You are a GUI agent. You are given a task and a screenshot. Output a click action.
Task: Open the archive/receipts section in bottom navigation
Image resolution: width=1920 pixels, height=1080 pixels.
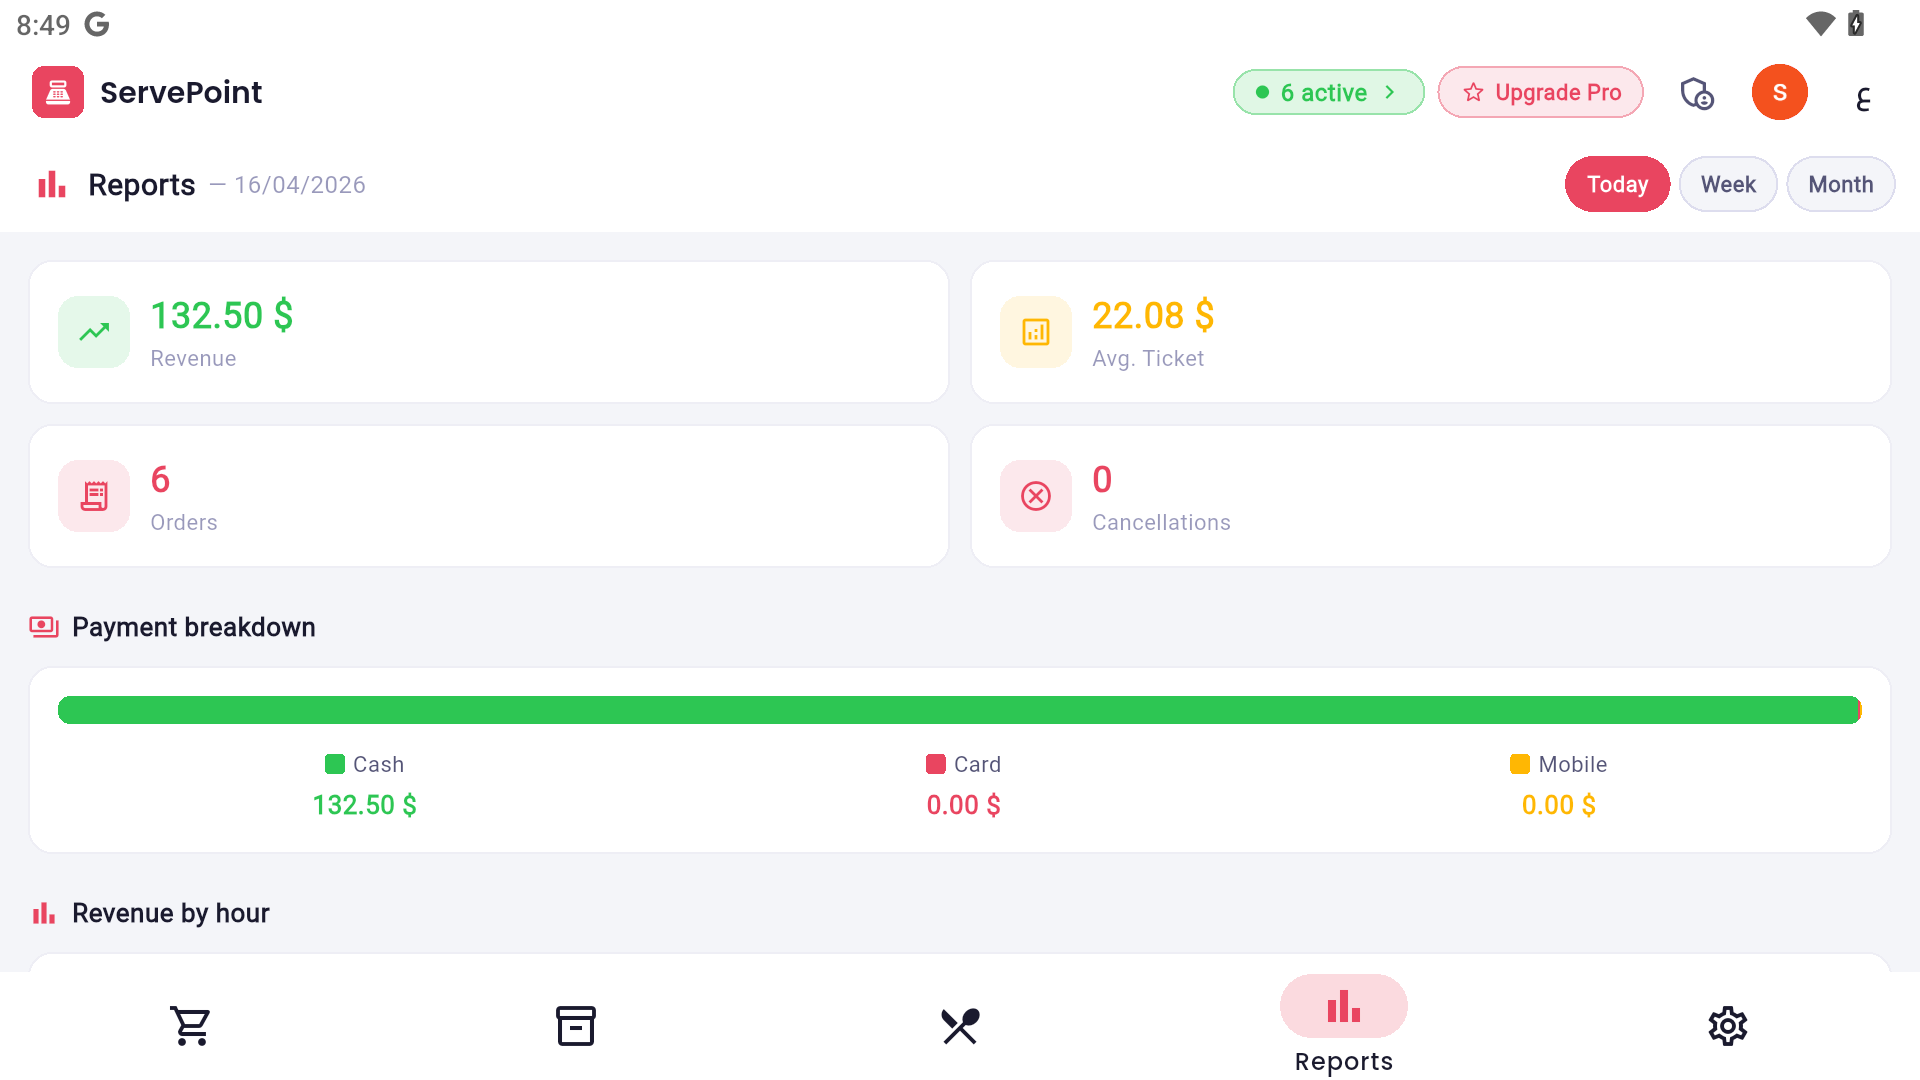coord(575,1025)
